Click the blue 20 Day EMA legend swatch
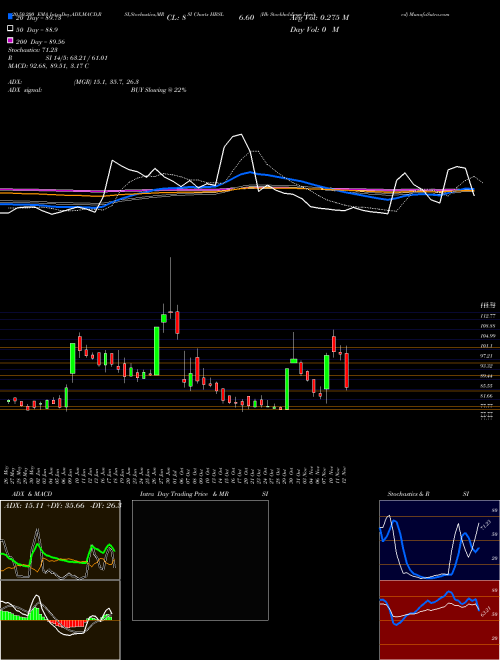 click(x=10, y=17)
